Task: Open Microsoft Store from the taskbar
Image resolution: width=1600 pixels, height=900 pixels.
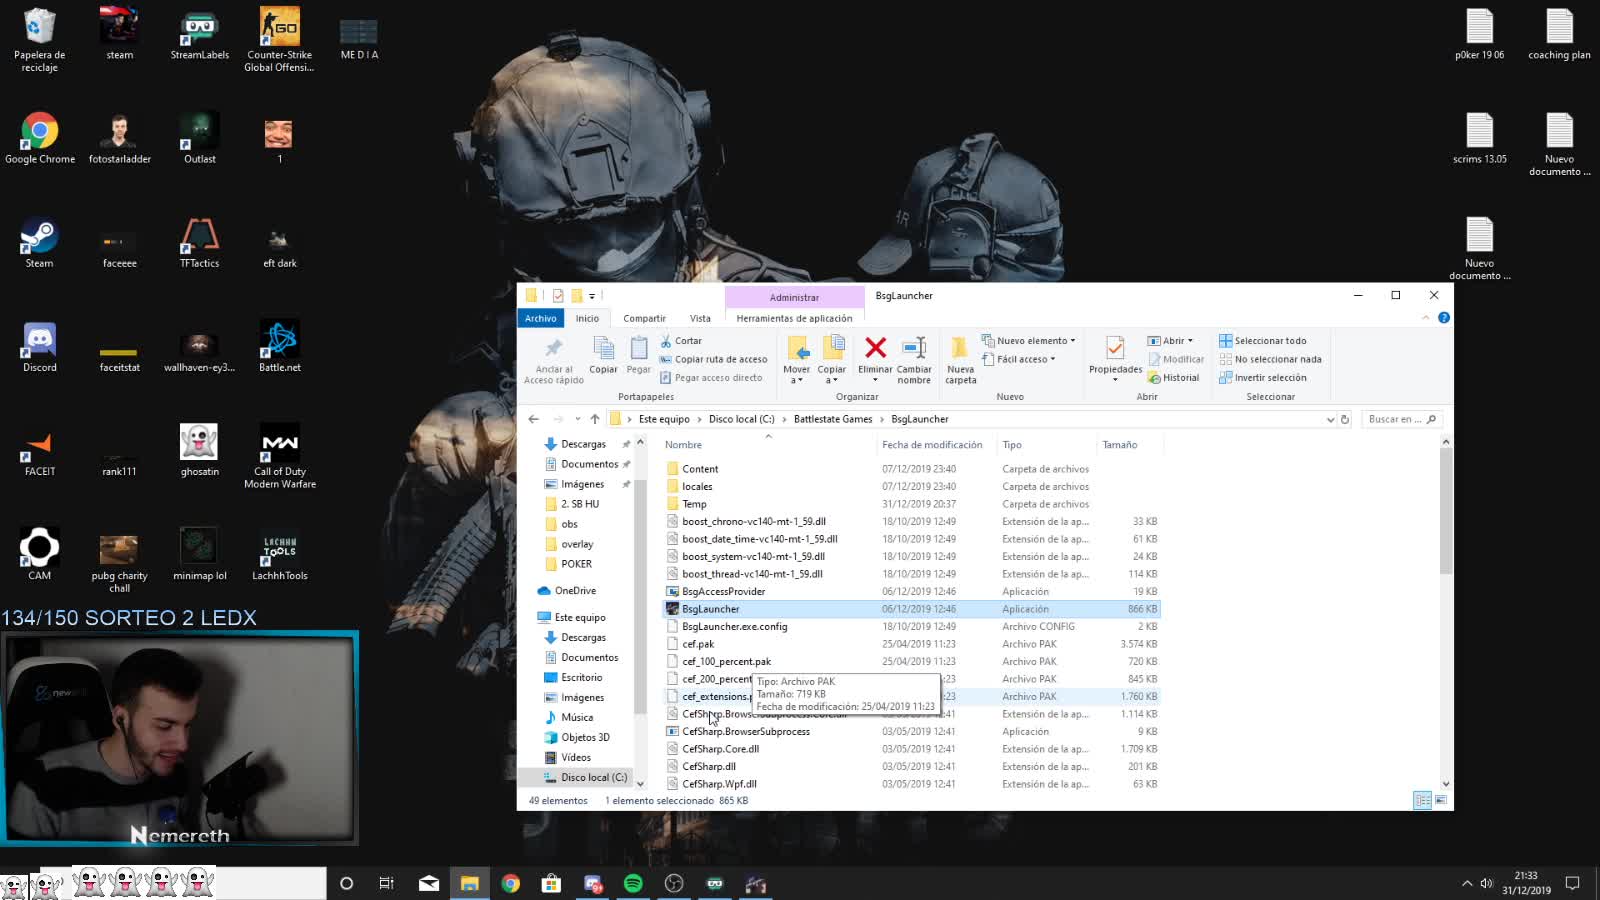Action: pos(551,883)
